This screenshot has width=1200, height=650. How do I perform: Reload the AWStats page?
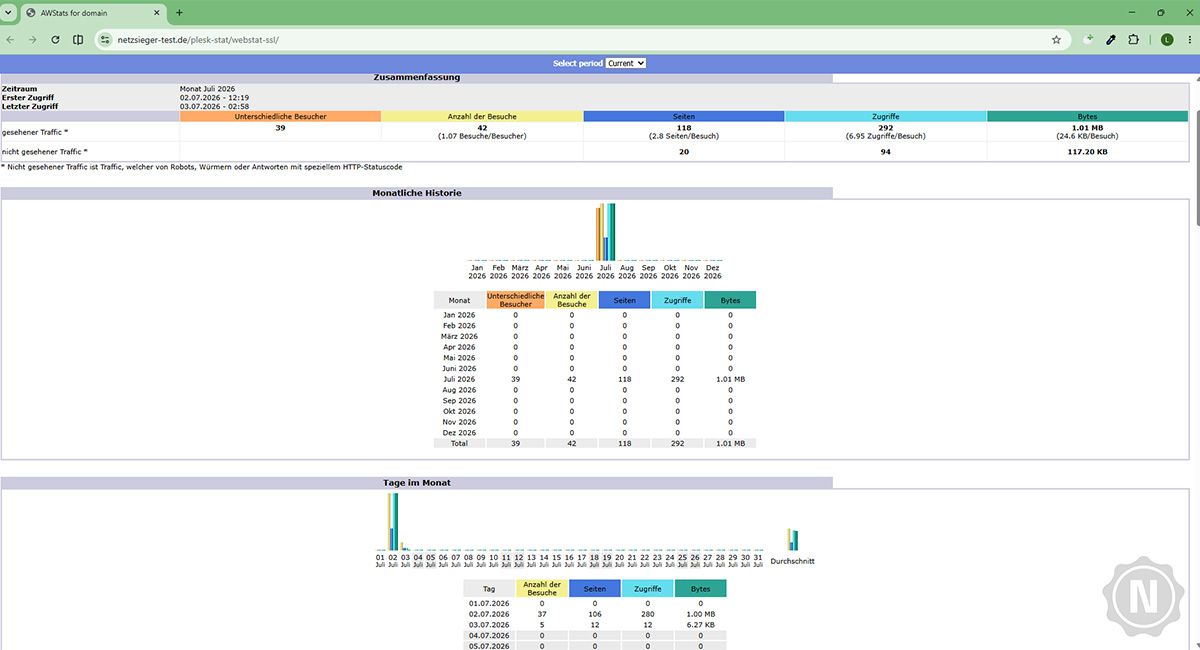[x=55, y=40]
